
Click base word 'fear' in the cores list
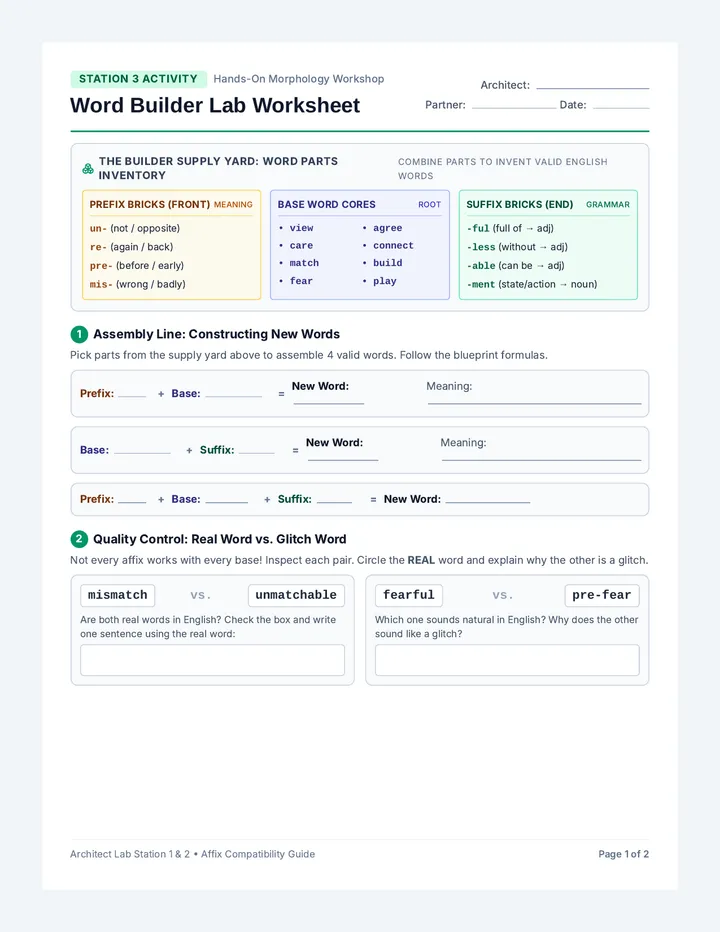click(301, 281)
